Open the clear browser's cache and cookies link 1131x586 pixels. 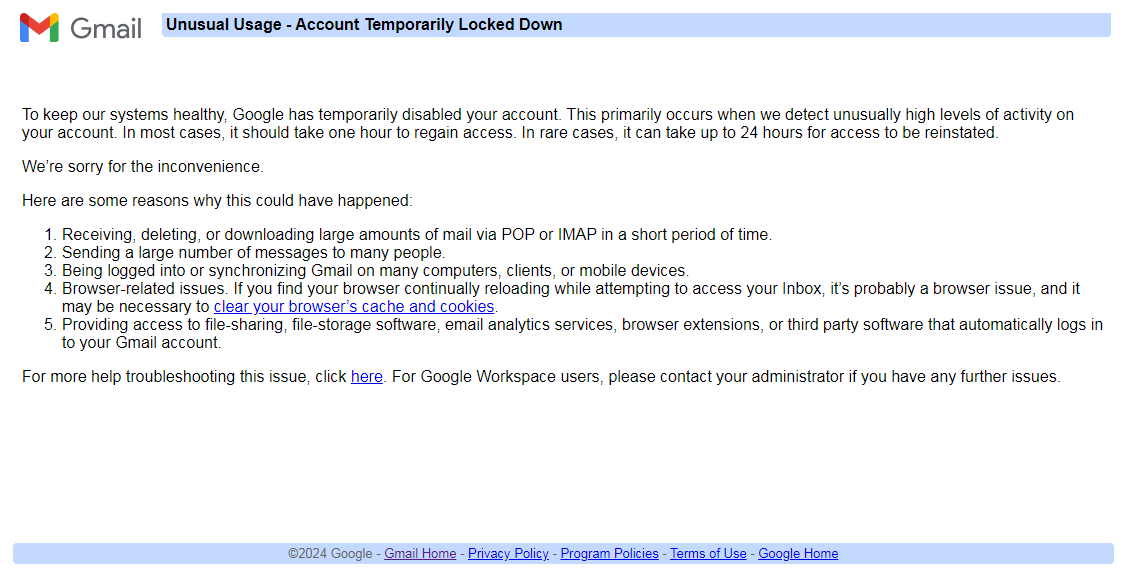[x=354, y=307]
